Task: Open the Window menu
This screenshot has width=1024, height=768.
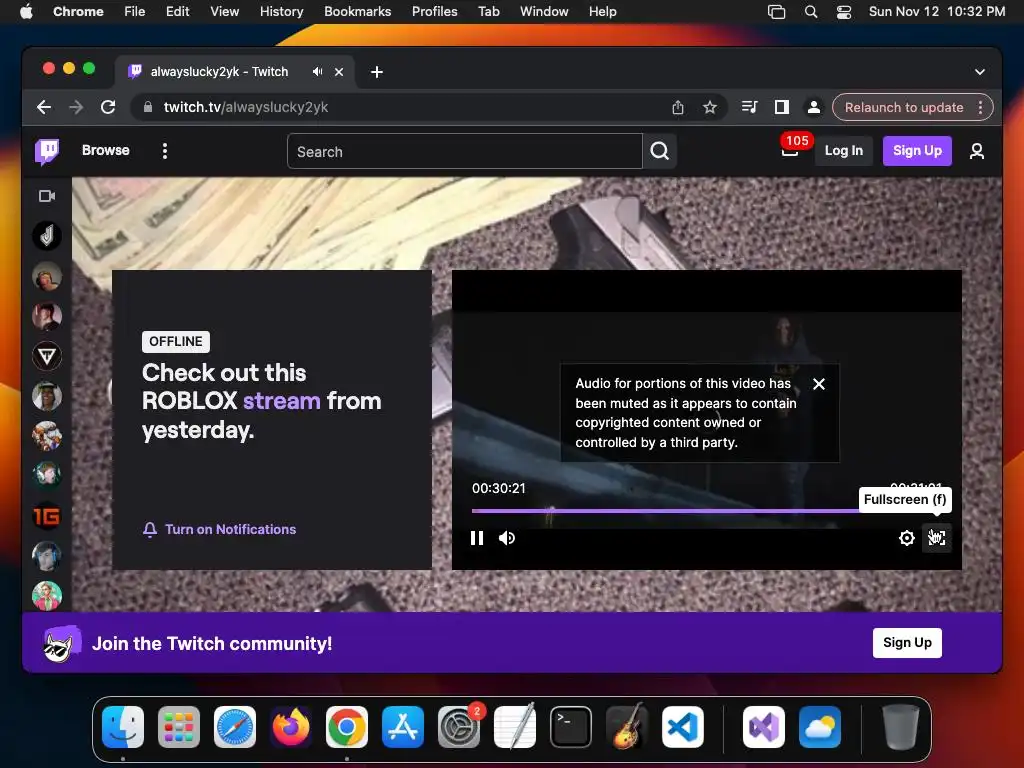Action: 544,12
